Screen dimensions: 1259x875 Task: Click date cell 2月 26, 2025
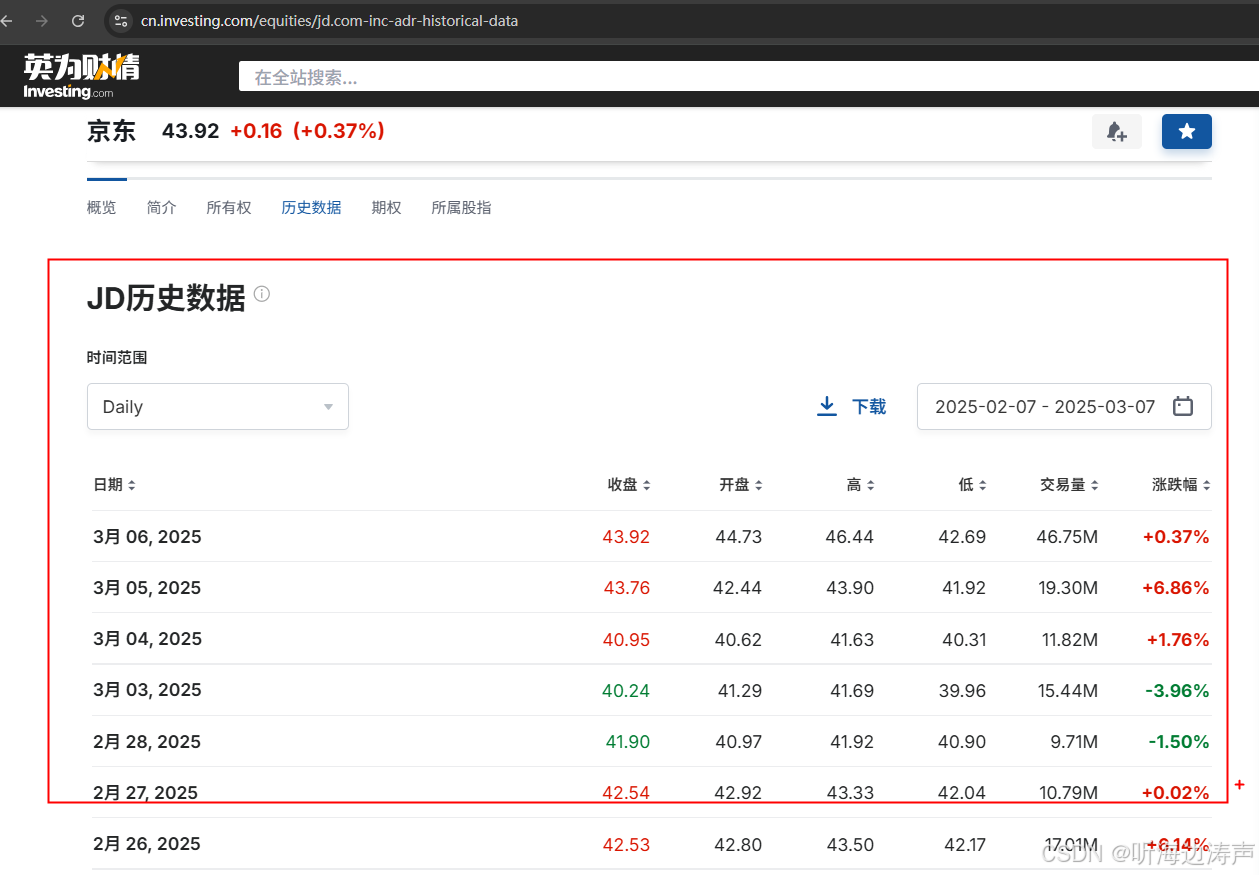[147, 844]
